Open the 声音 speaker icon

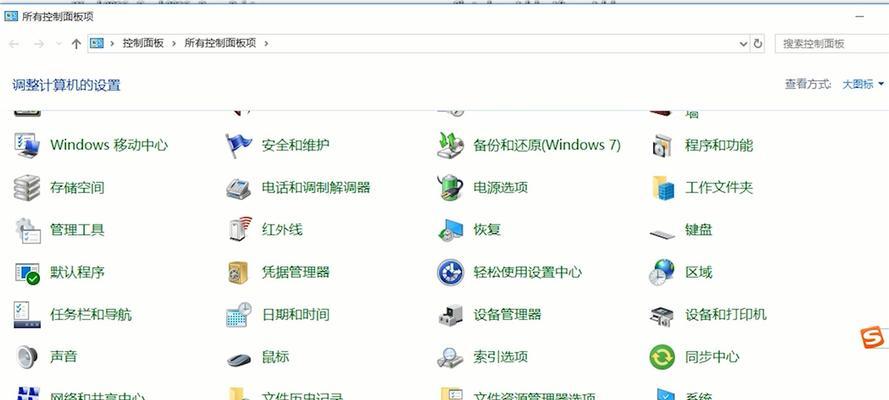[27, 357]
